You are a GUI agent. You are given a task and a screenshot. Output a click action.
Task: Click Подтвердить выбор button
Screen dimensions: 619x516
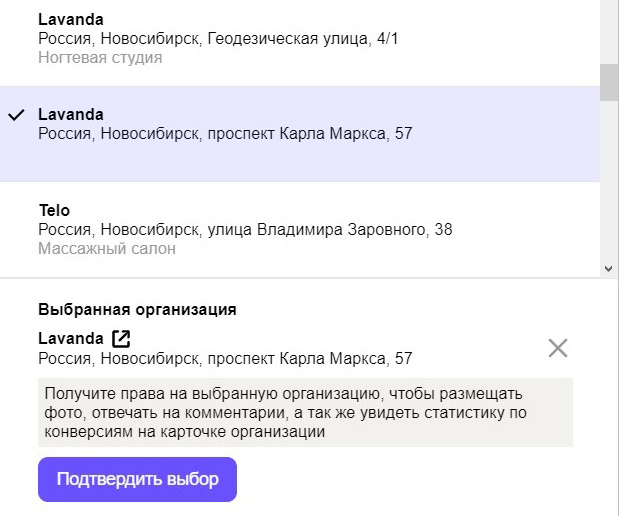137,479
